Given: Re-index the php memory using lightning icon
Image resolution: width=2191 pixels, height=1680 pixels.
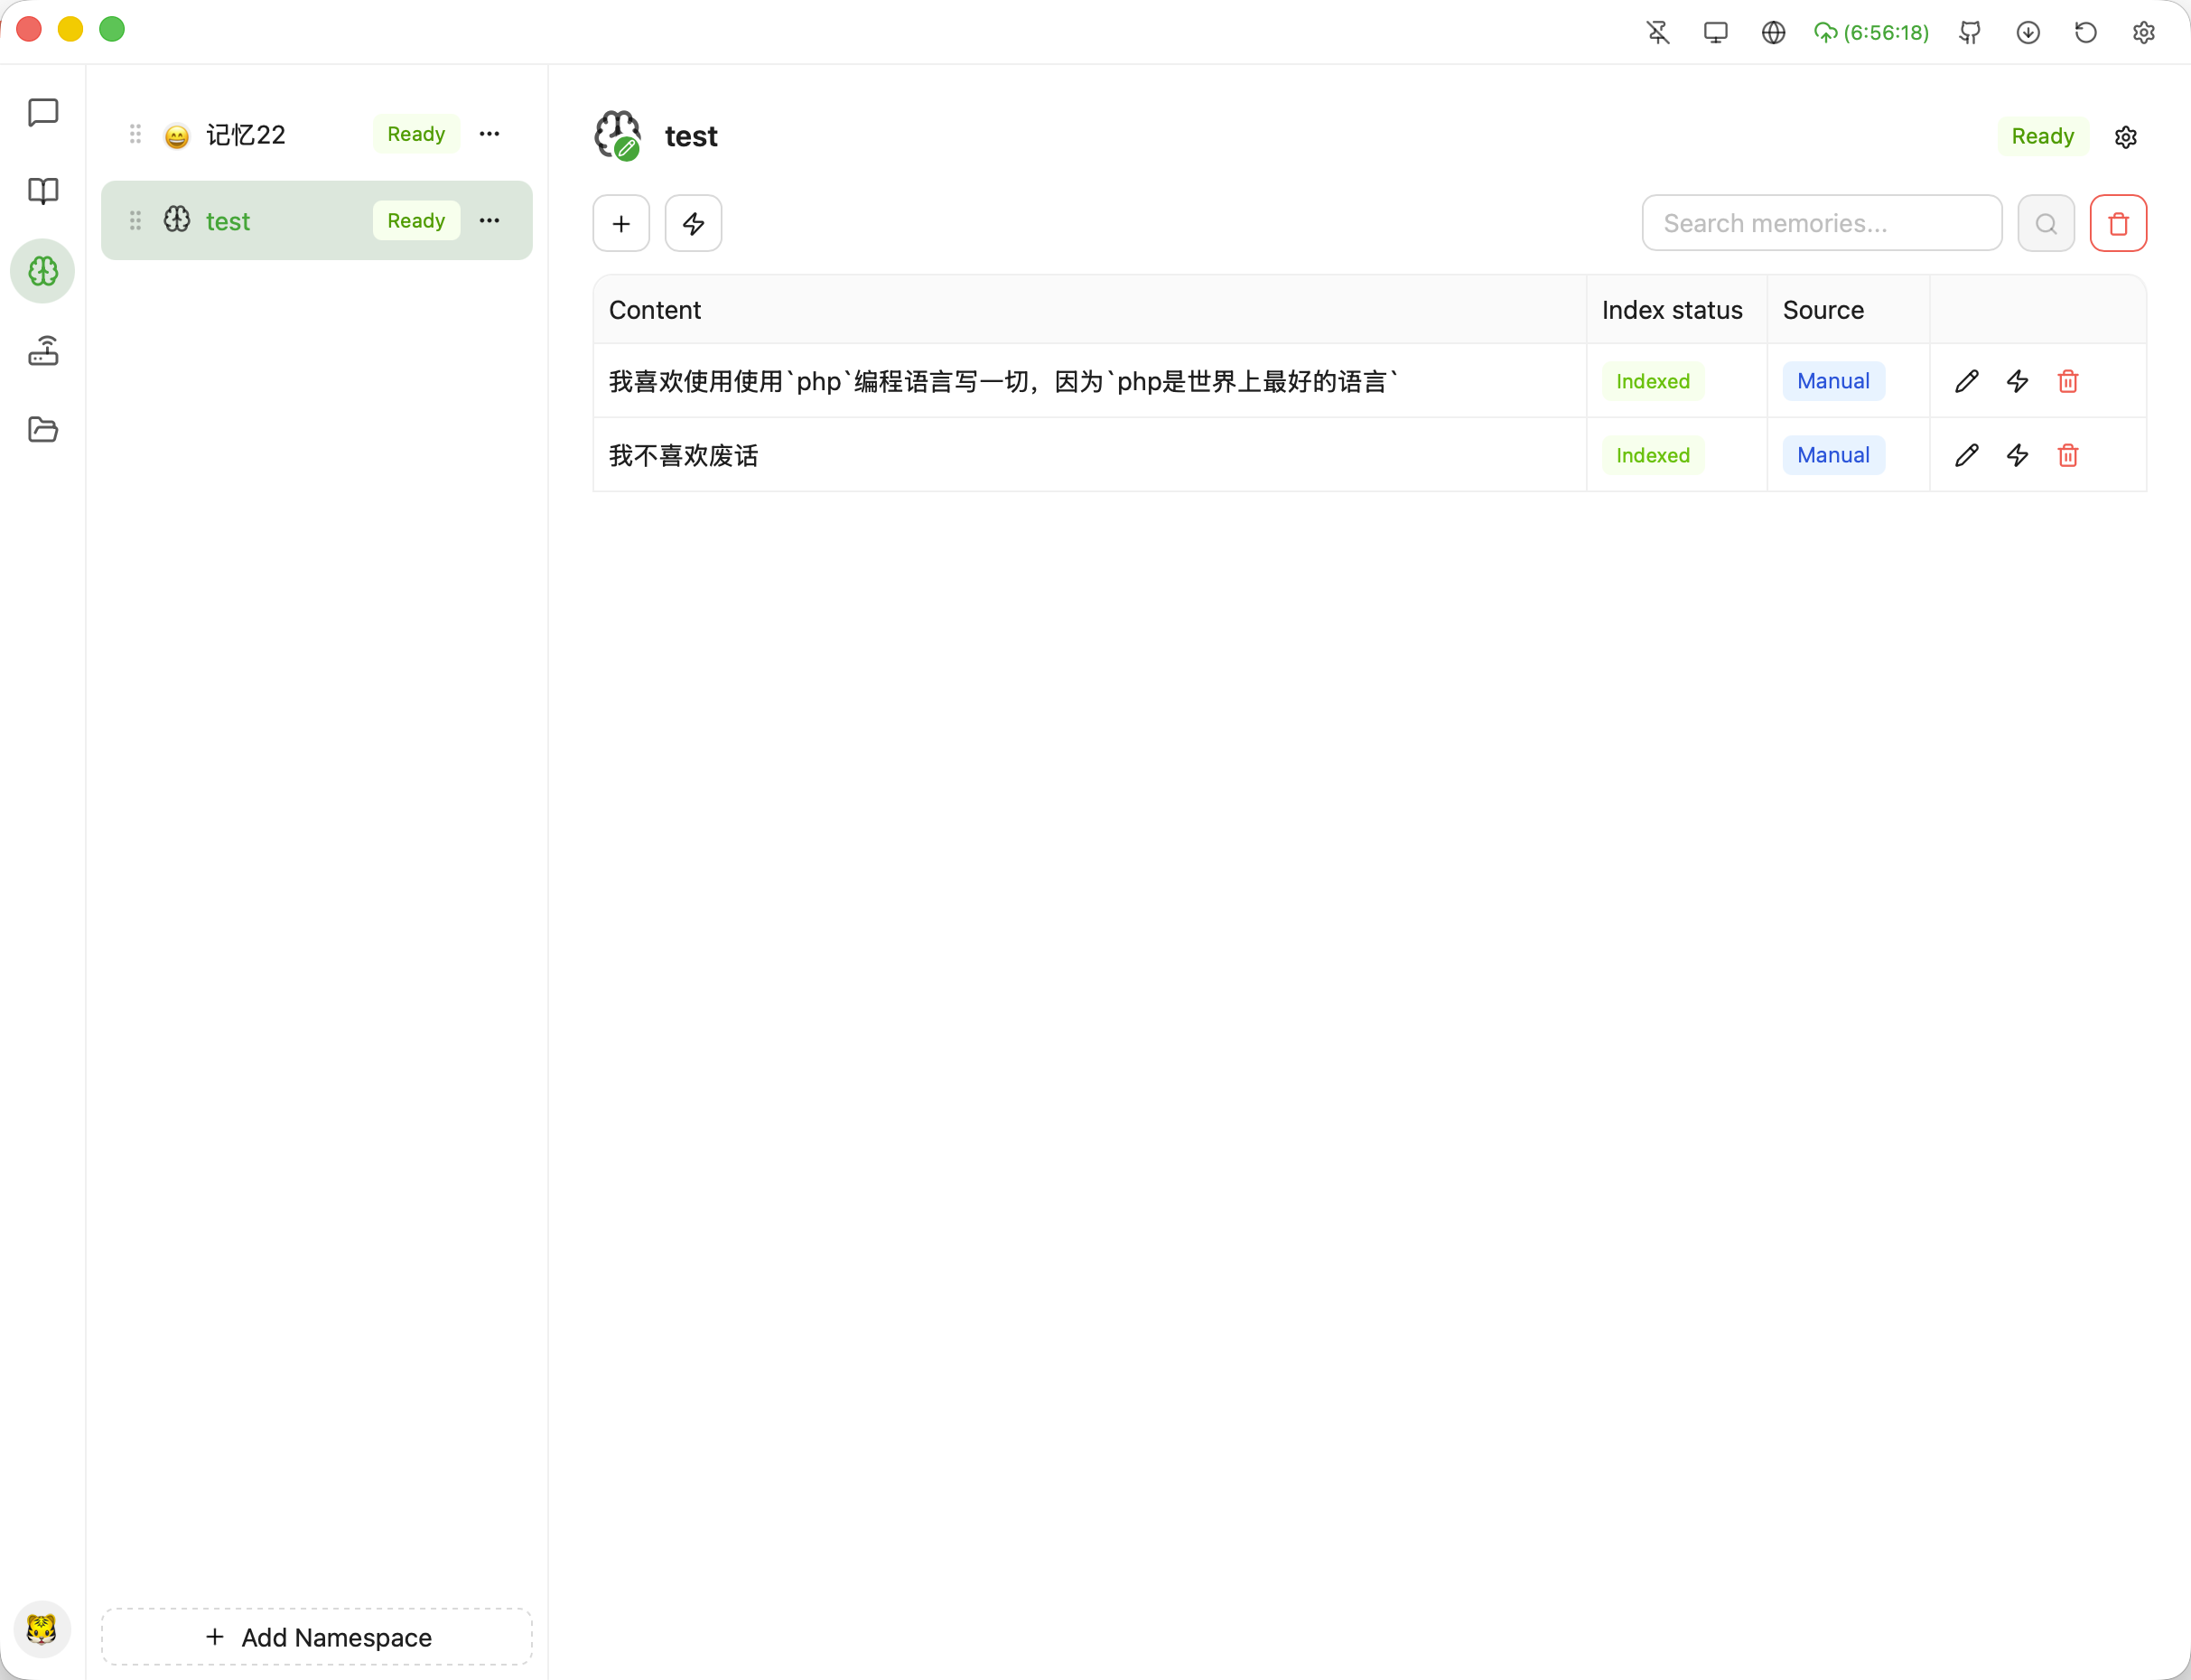Looking at the screenshot, I should (2017, 382).
